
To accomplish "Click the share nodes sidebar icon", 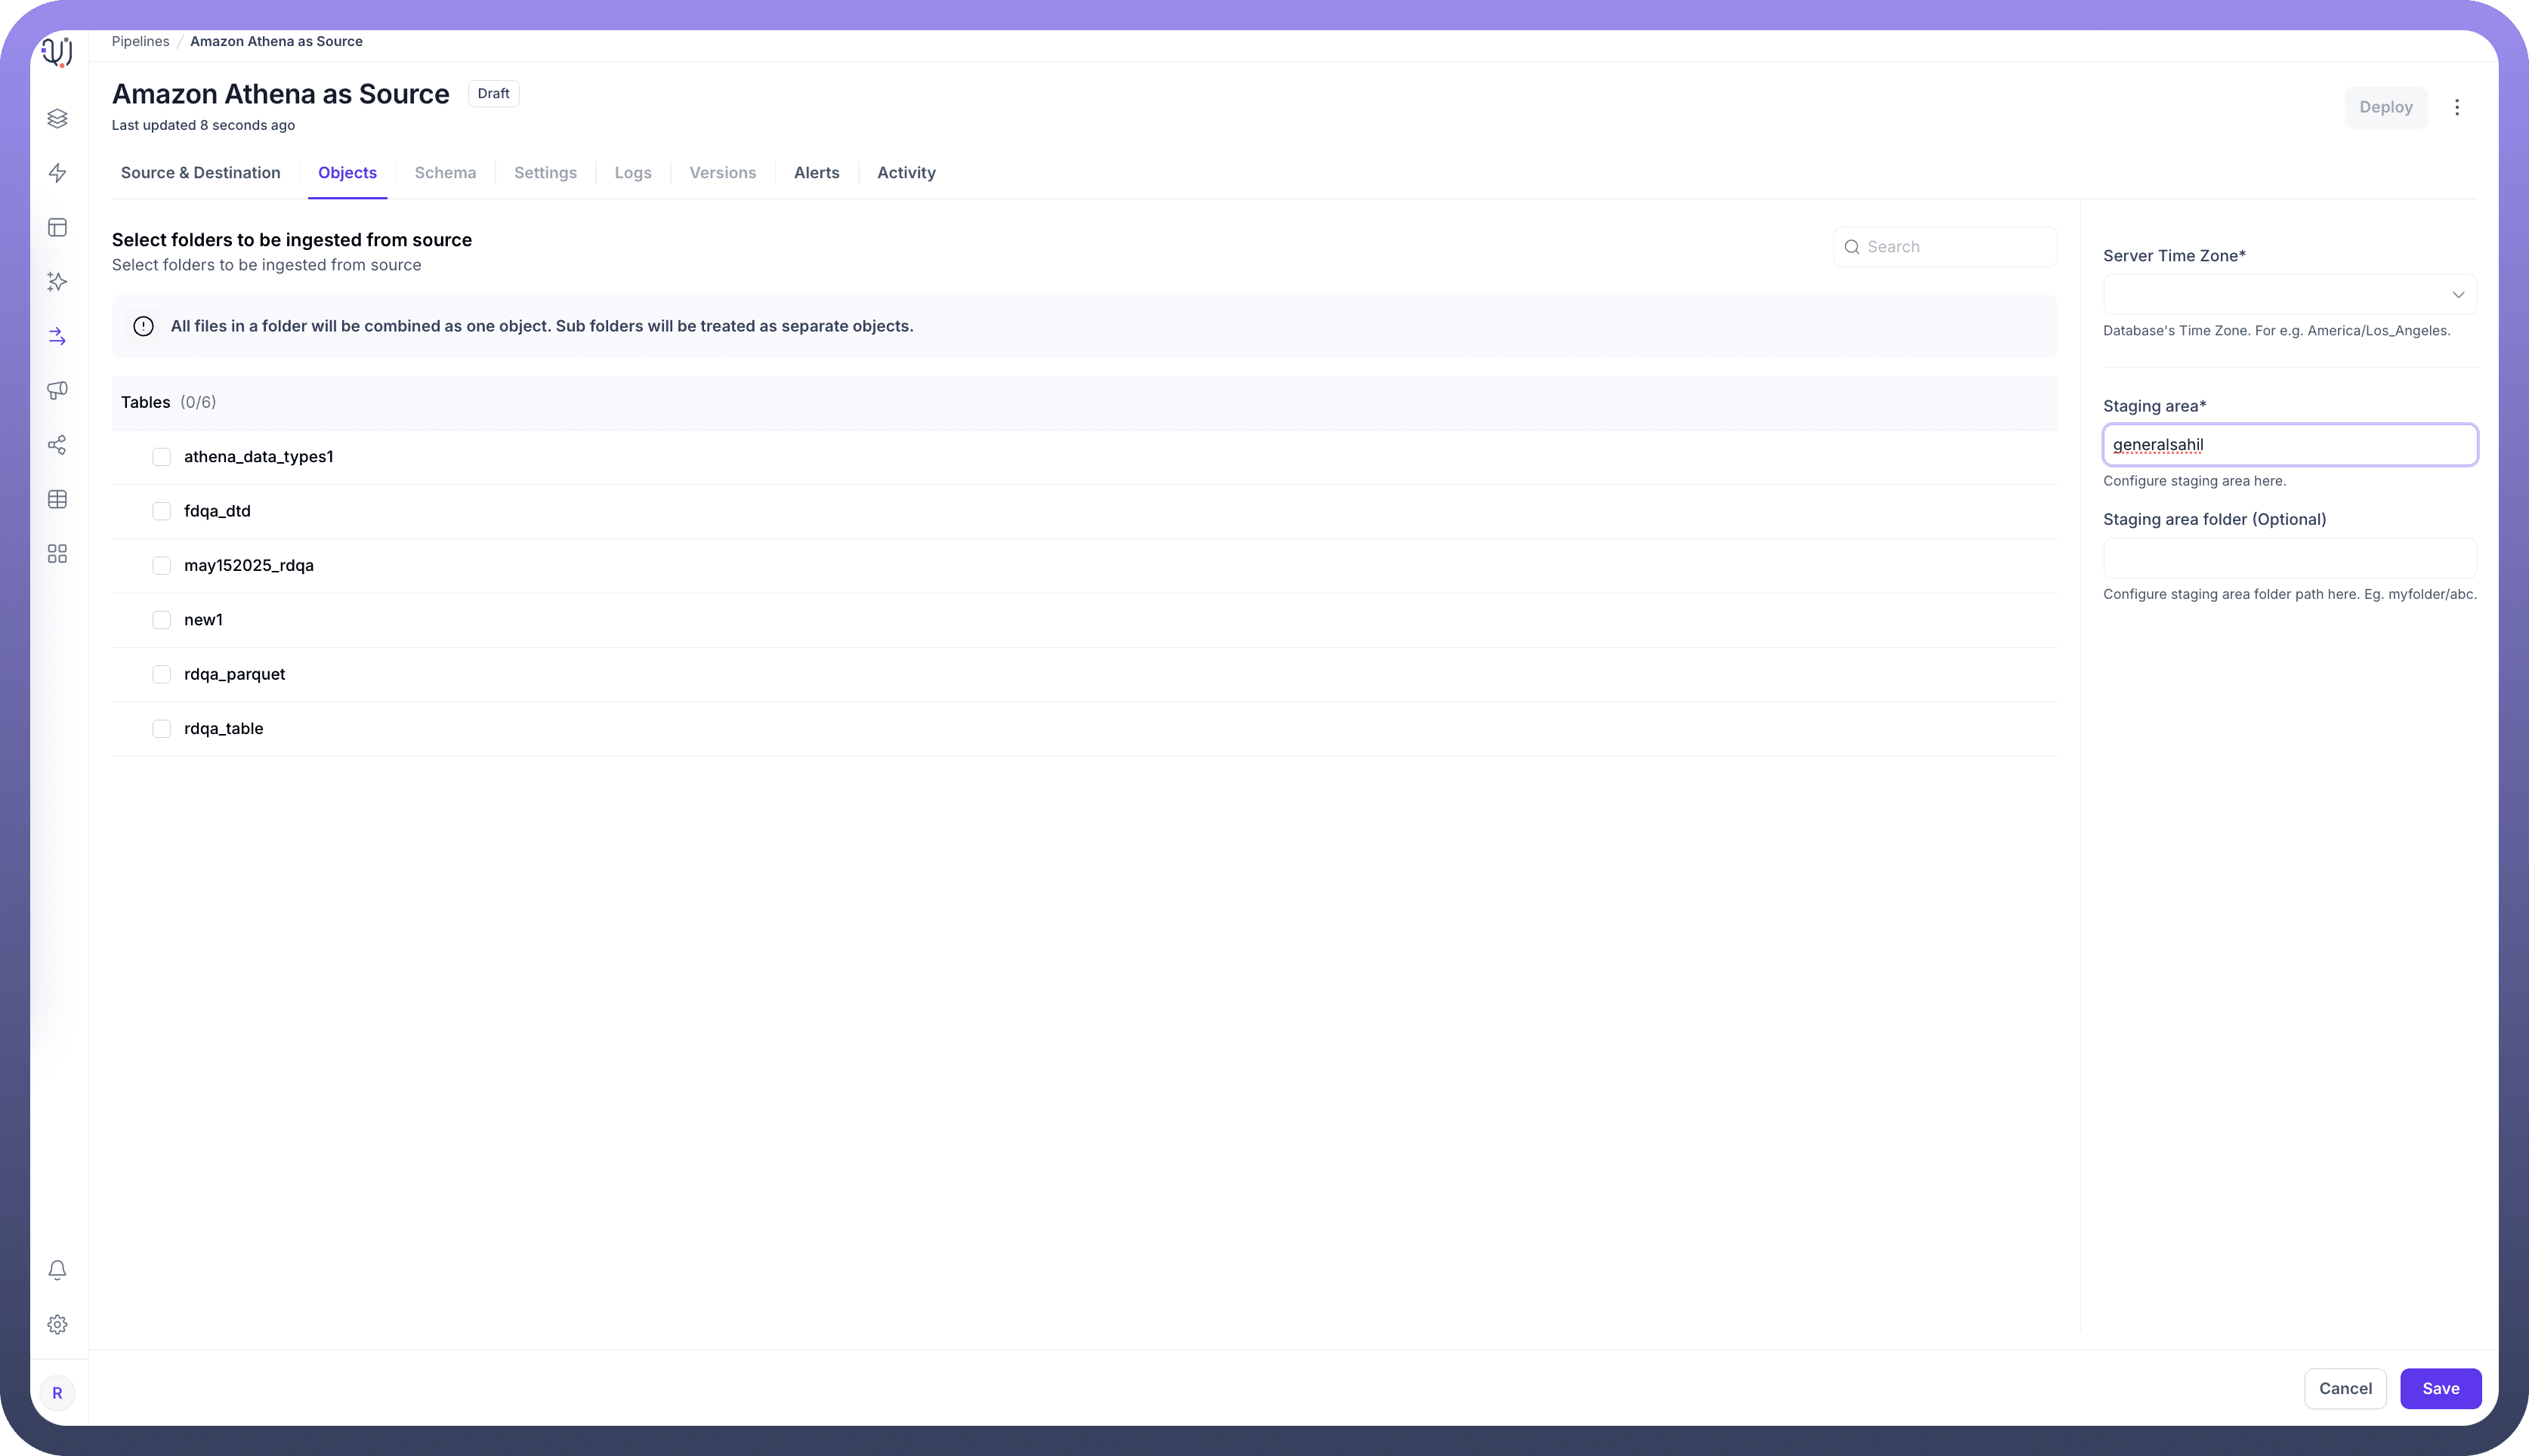I will coord(57,445).
